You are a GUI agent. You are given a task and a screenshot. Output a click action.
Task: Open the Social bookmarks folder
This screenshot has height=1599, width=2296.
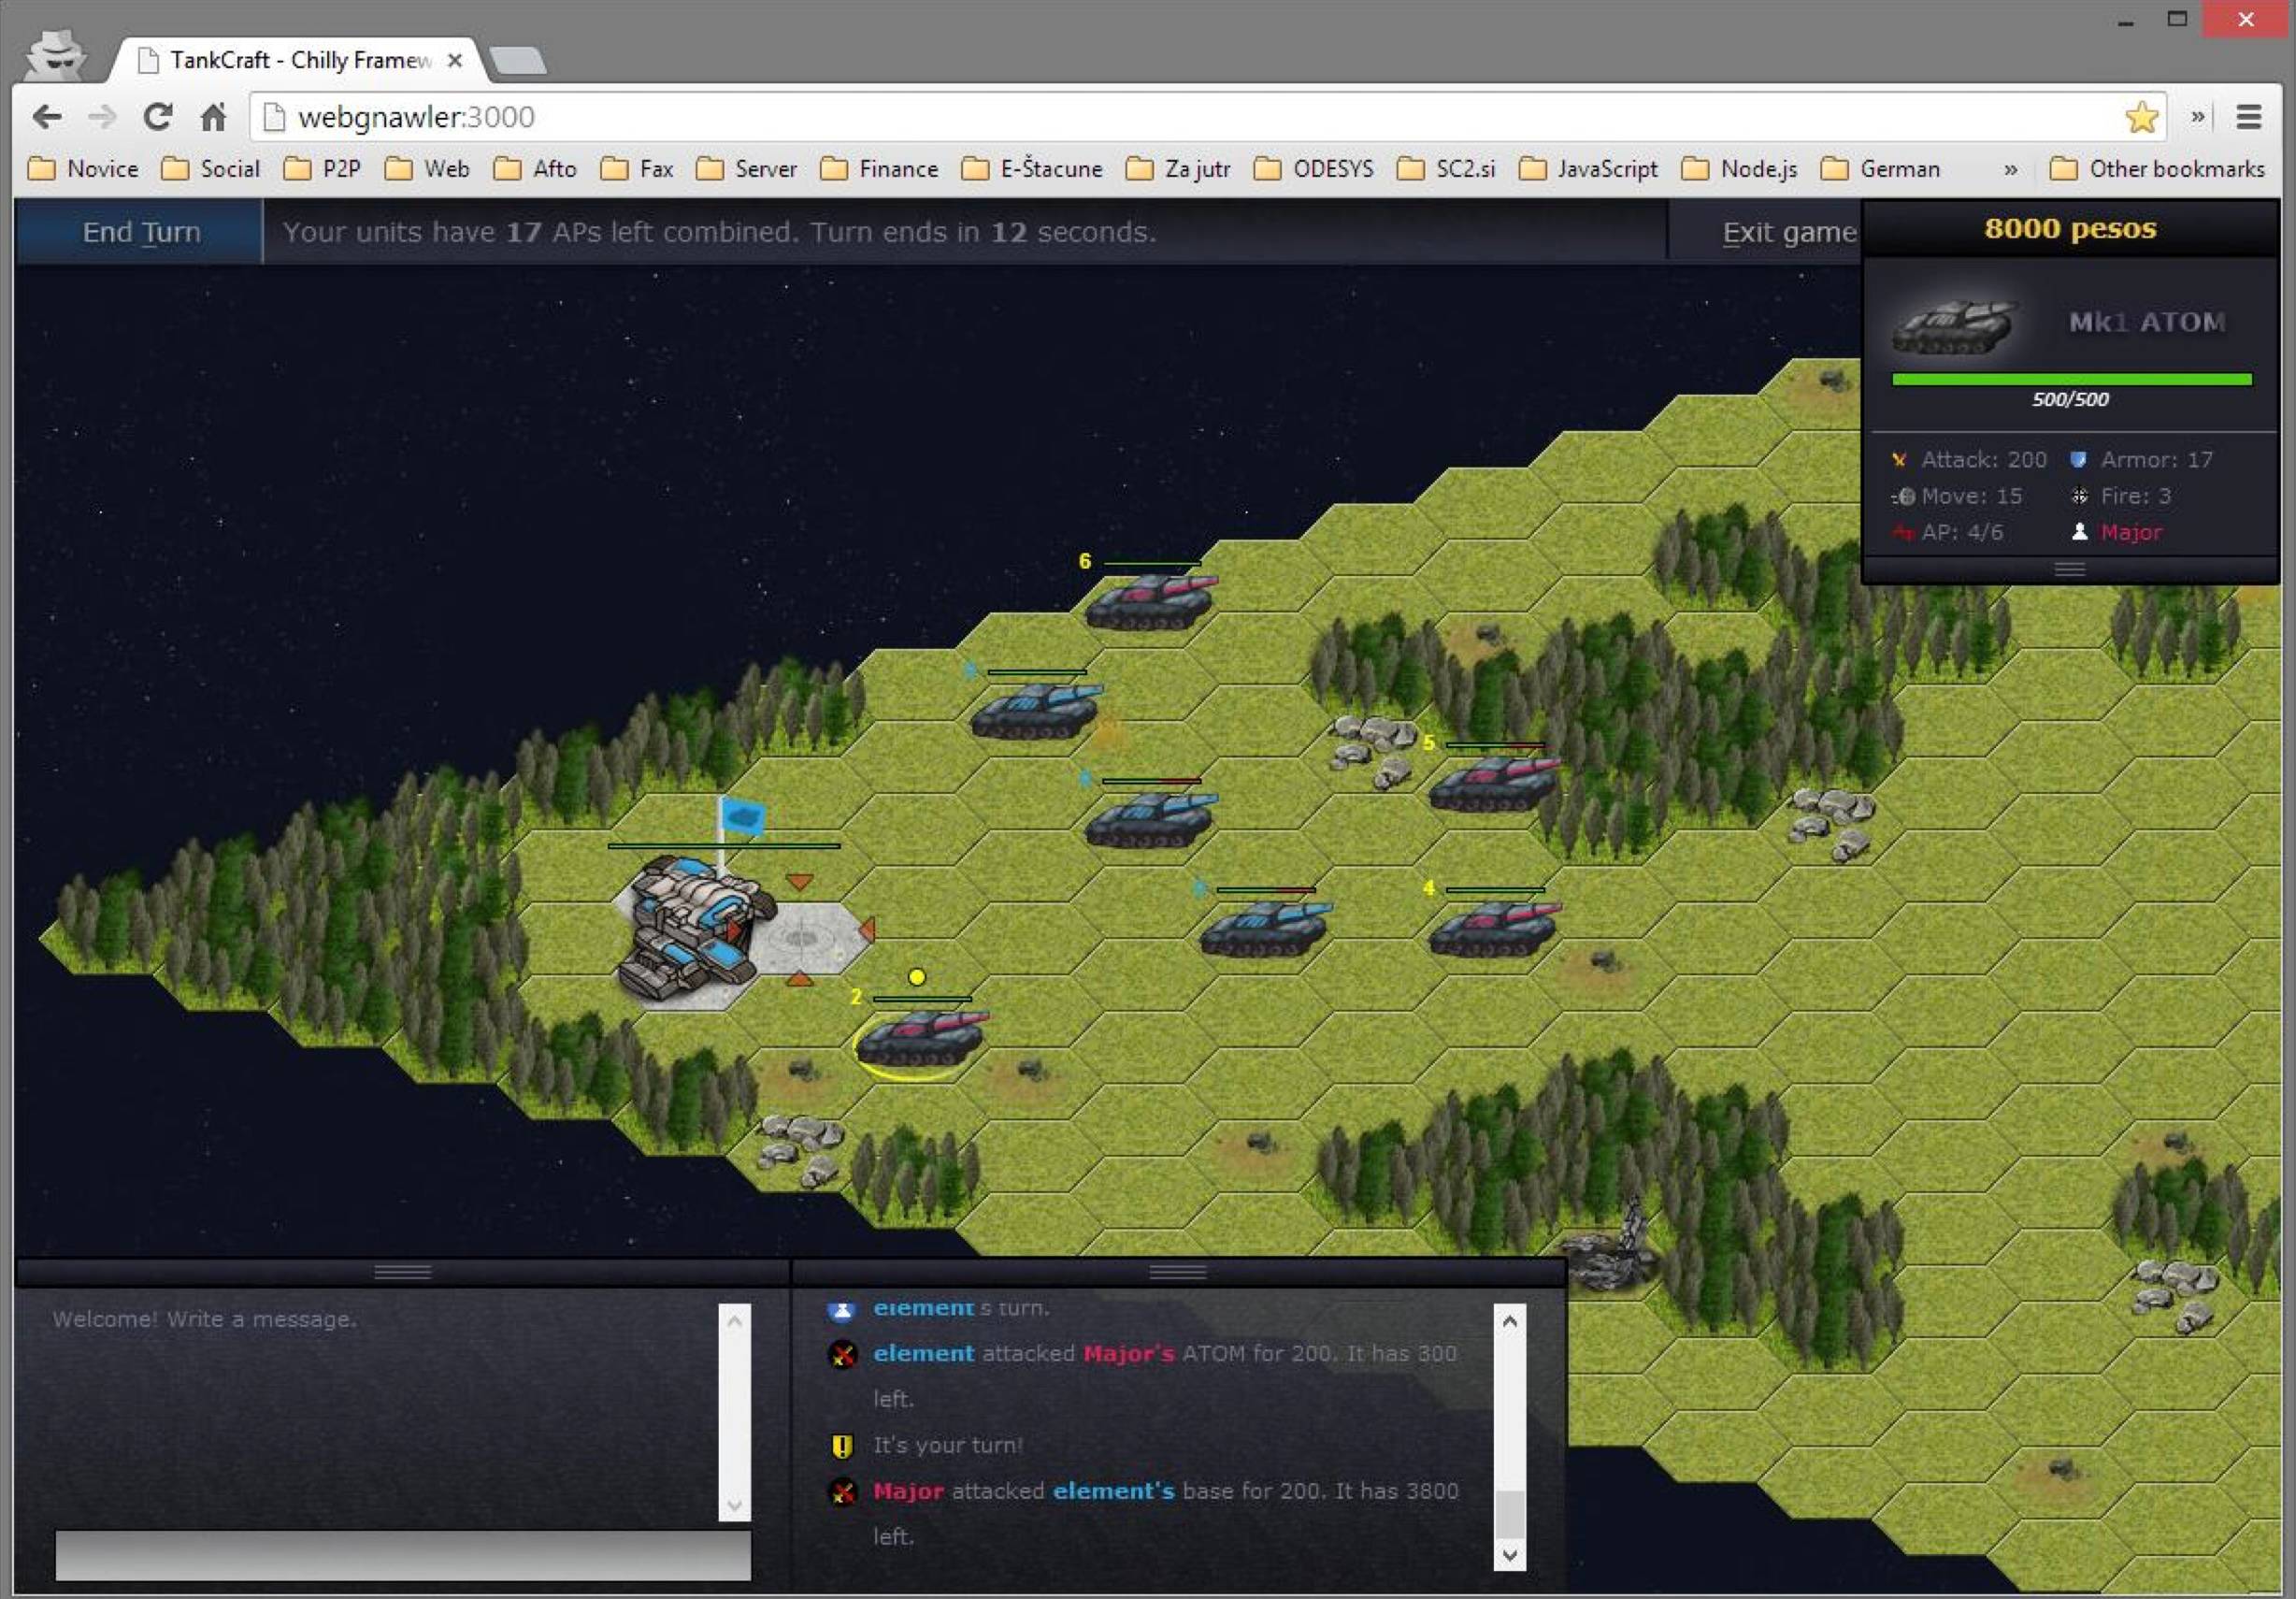(x=210, y=169)
